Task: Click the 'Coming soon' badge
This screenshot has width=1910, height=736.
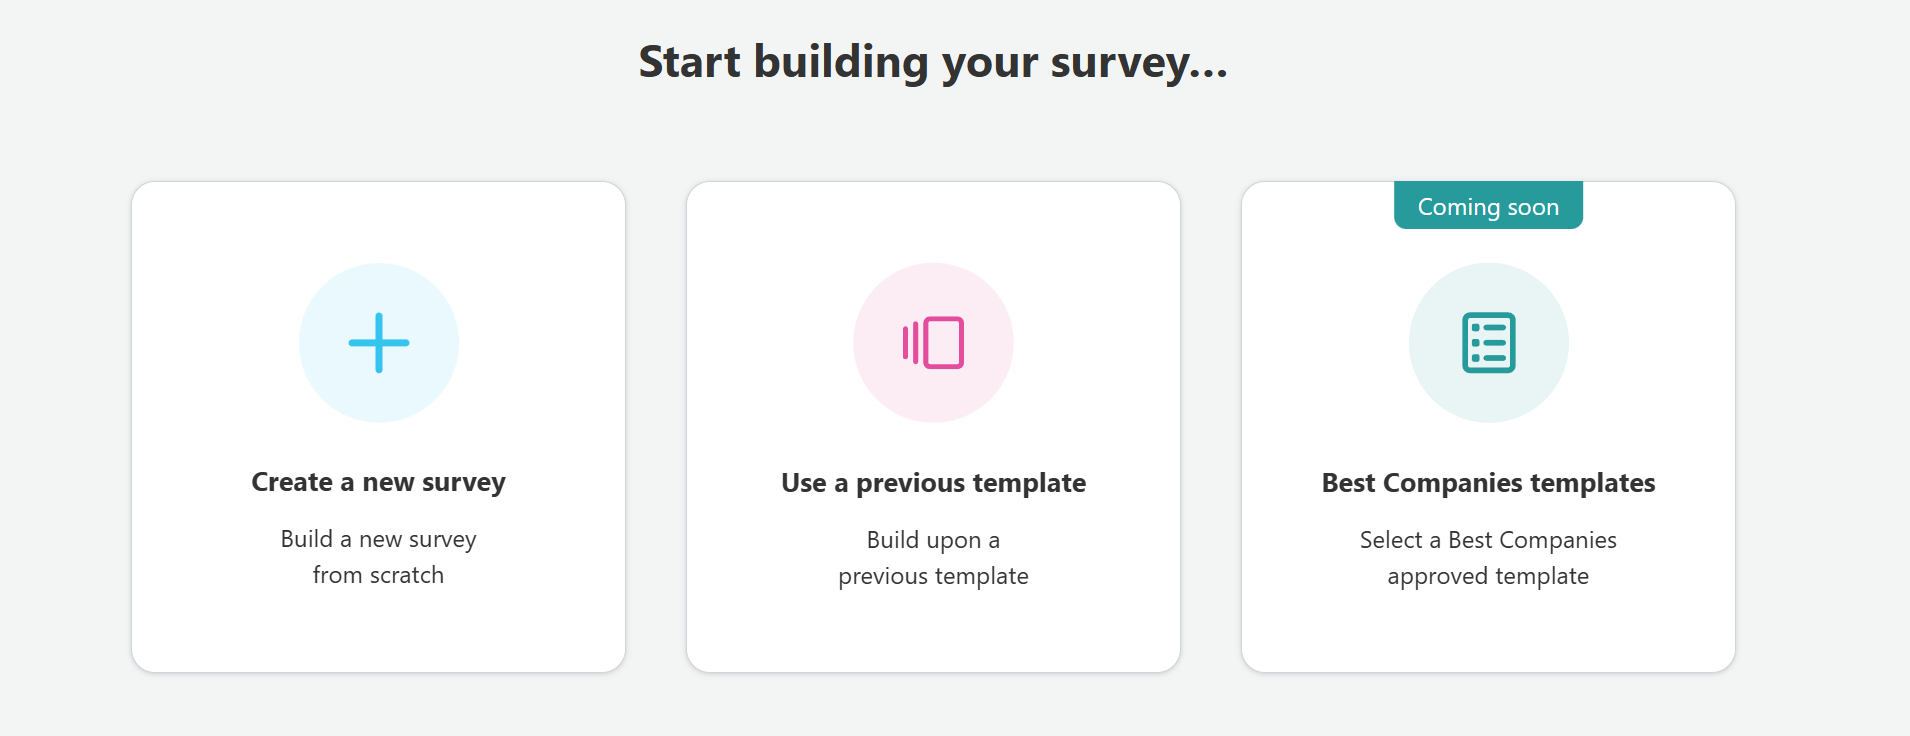Action: (x=1488, y=206)
